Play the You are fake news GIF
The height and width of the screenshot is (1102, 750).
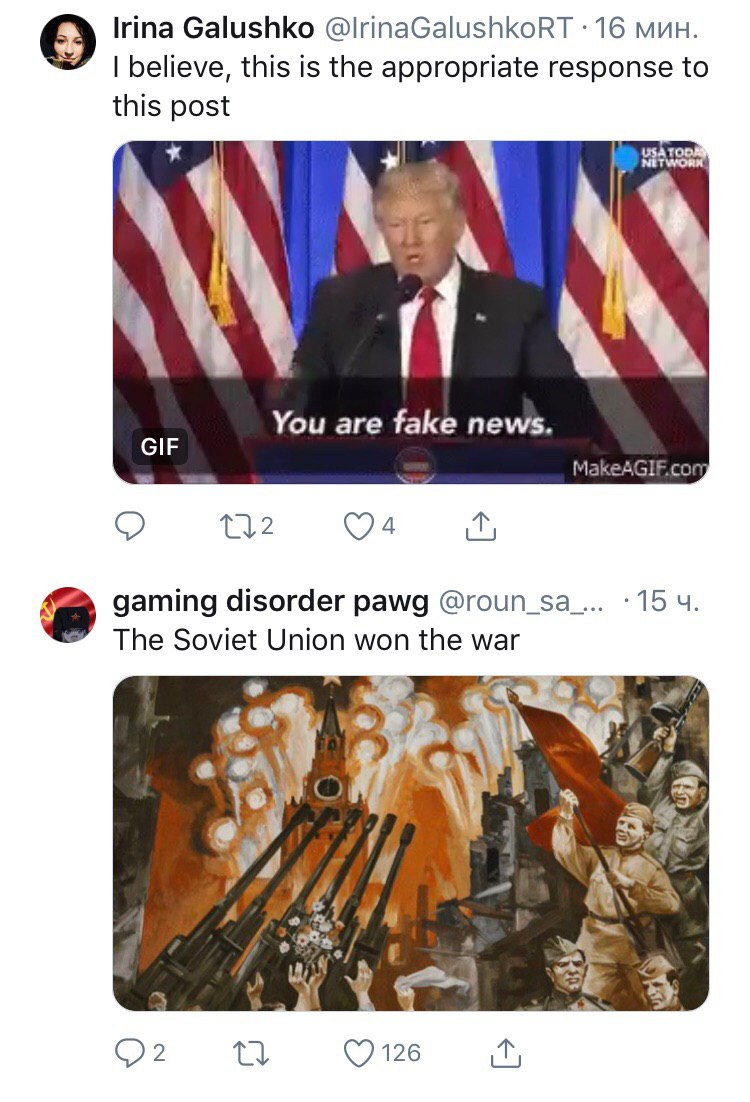[410, 313]
